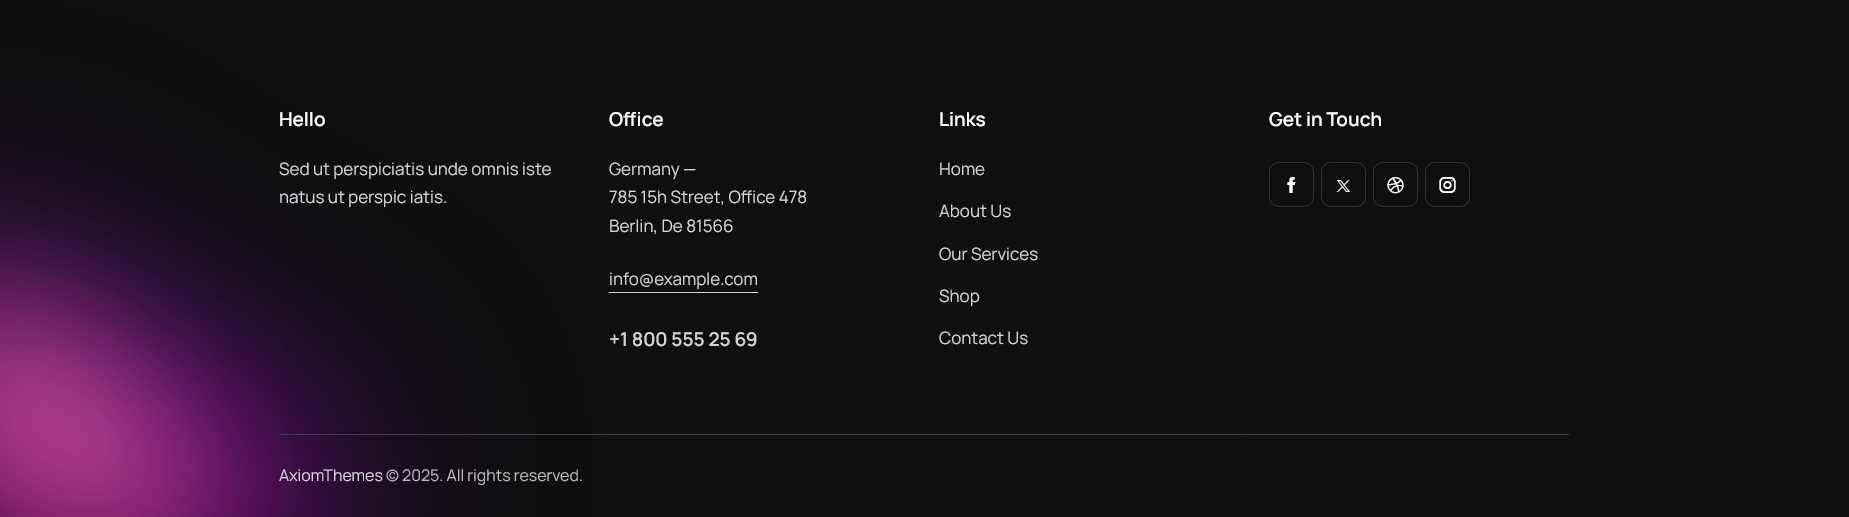The width and height of the screenshot is (1849, 517).
Task: Click the Berlin, De 81566 address line
Action: [671, 226]
